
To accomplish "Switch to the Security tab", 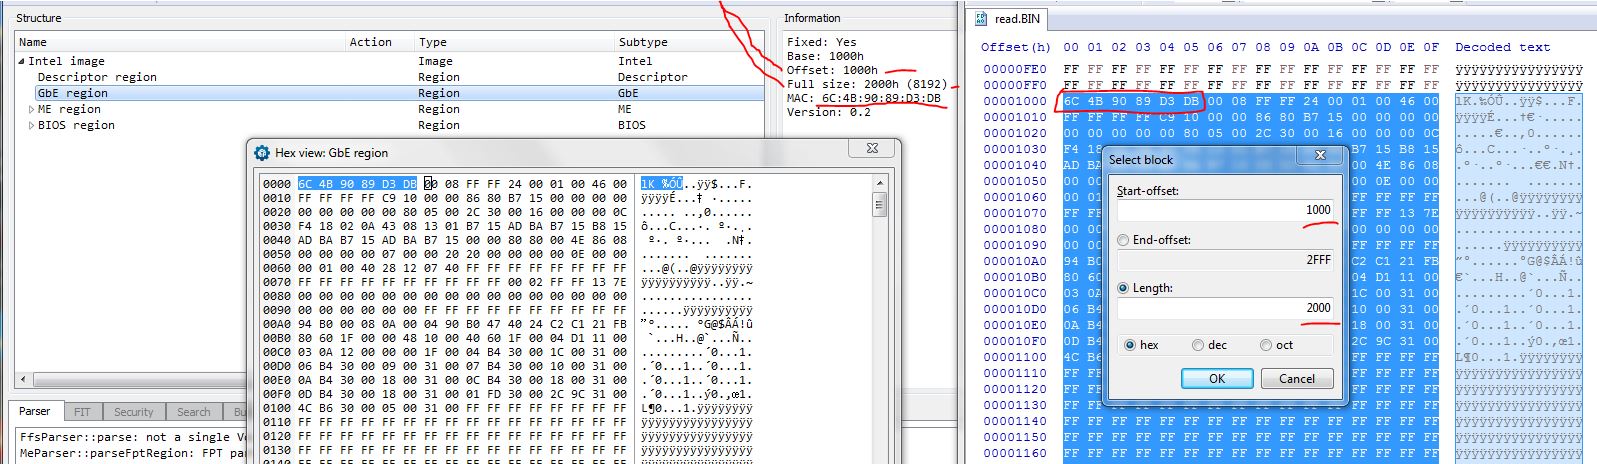I will pyautogui.click(x=133, y=412).
